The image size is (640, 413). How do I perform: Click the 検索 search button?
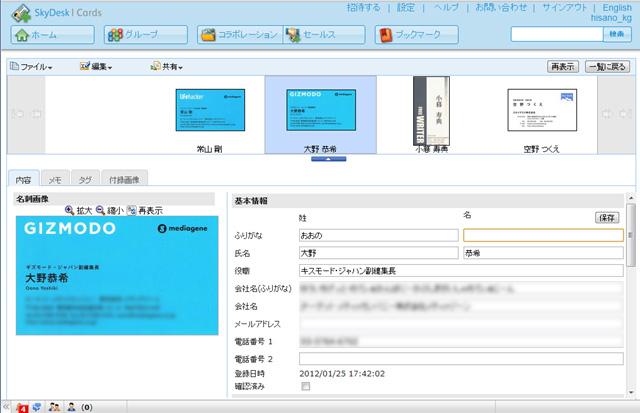[617, 34]
